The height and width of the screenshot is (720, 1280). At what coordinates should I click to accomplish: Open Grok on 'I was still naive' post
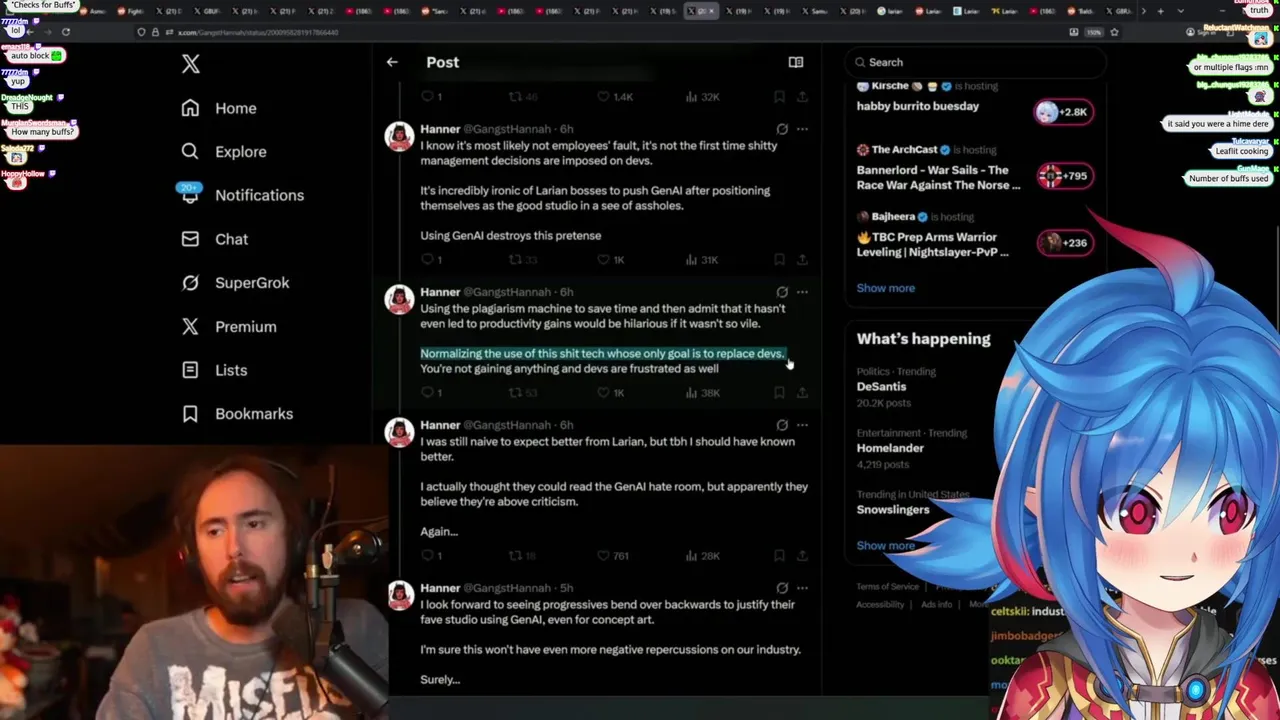coord(782,425)
